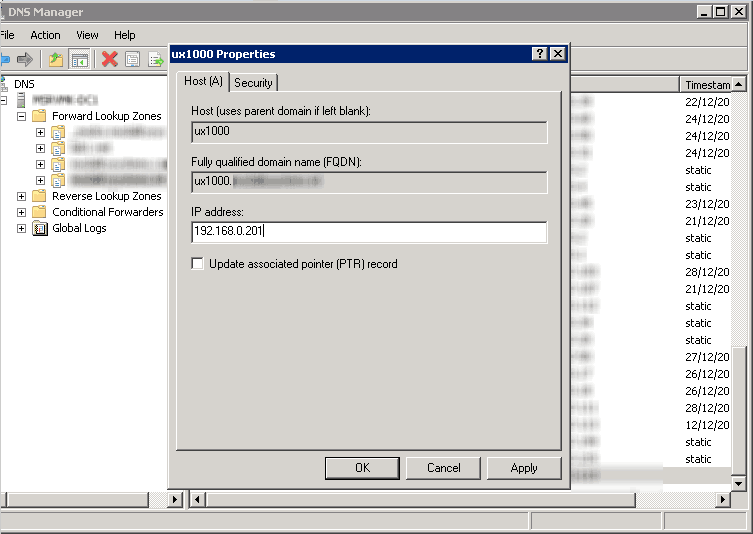Image resolution: width=753 pixels, height=534 pixels.
Task: Open the Action menu
Action: [45, 35]
